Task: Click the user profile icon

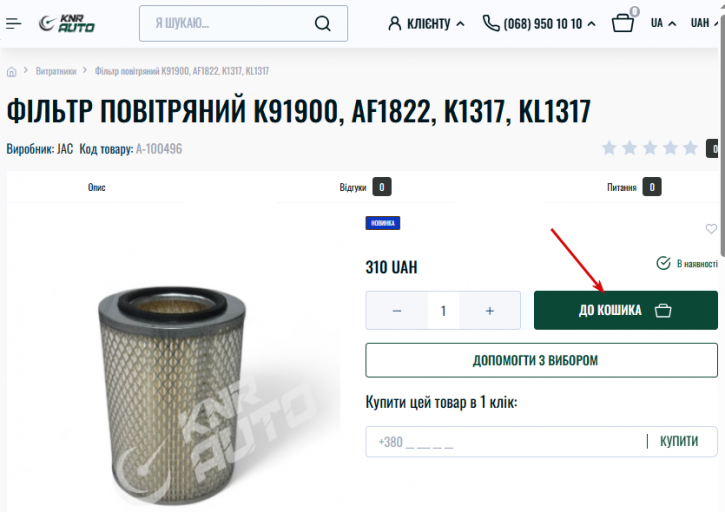Action: 394,23
